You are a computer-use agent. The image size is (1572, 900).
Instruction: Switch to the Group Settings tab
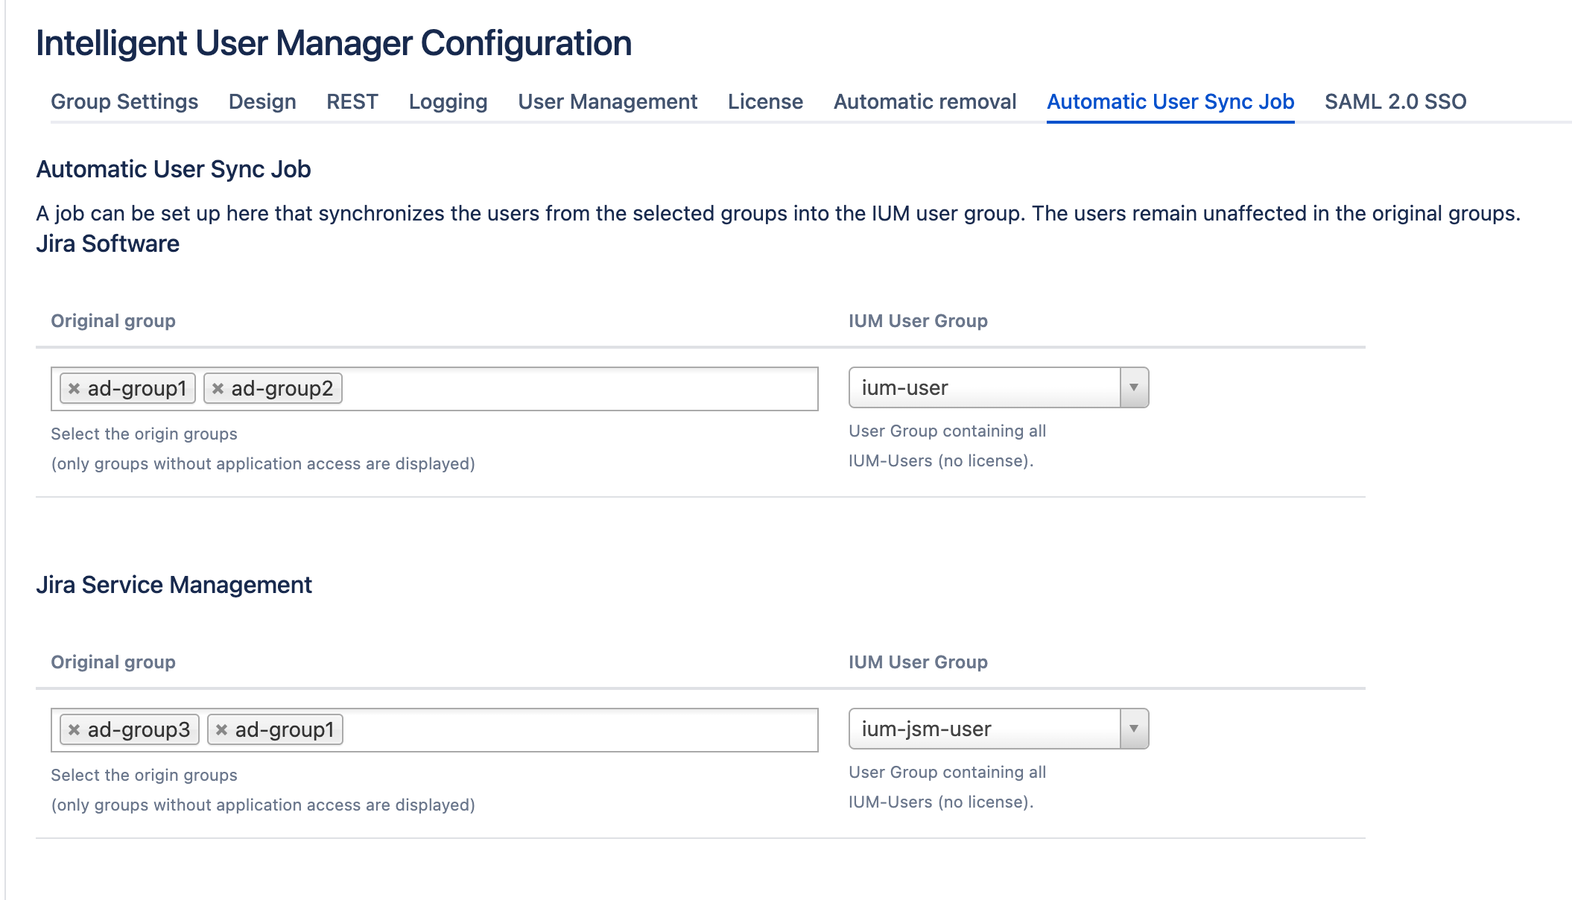(125, 102)
